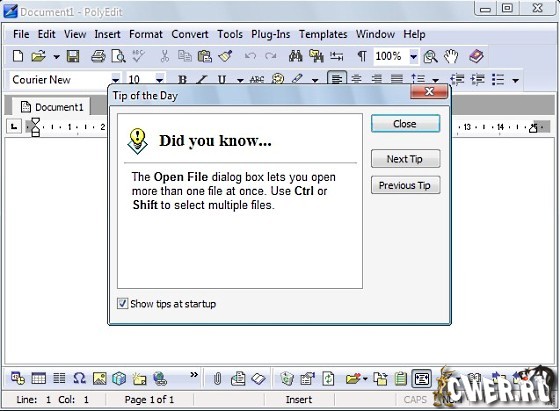Image resolution: width=560 pixels, height=411 pixels.
Task: Click the zoom magnifier icon
Action: click(430, 56)
